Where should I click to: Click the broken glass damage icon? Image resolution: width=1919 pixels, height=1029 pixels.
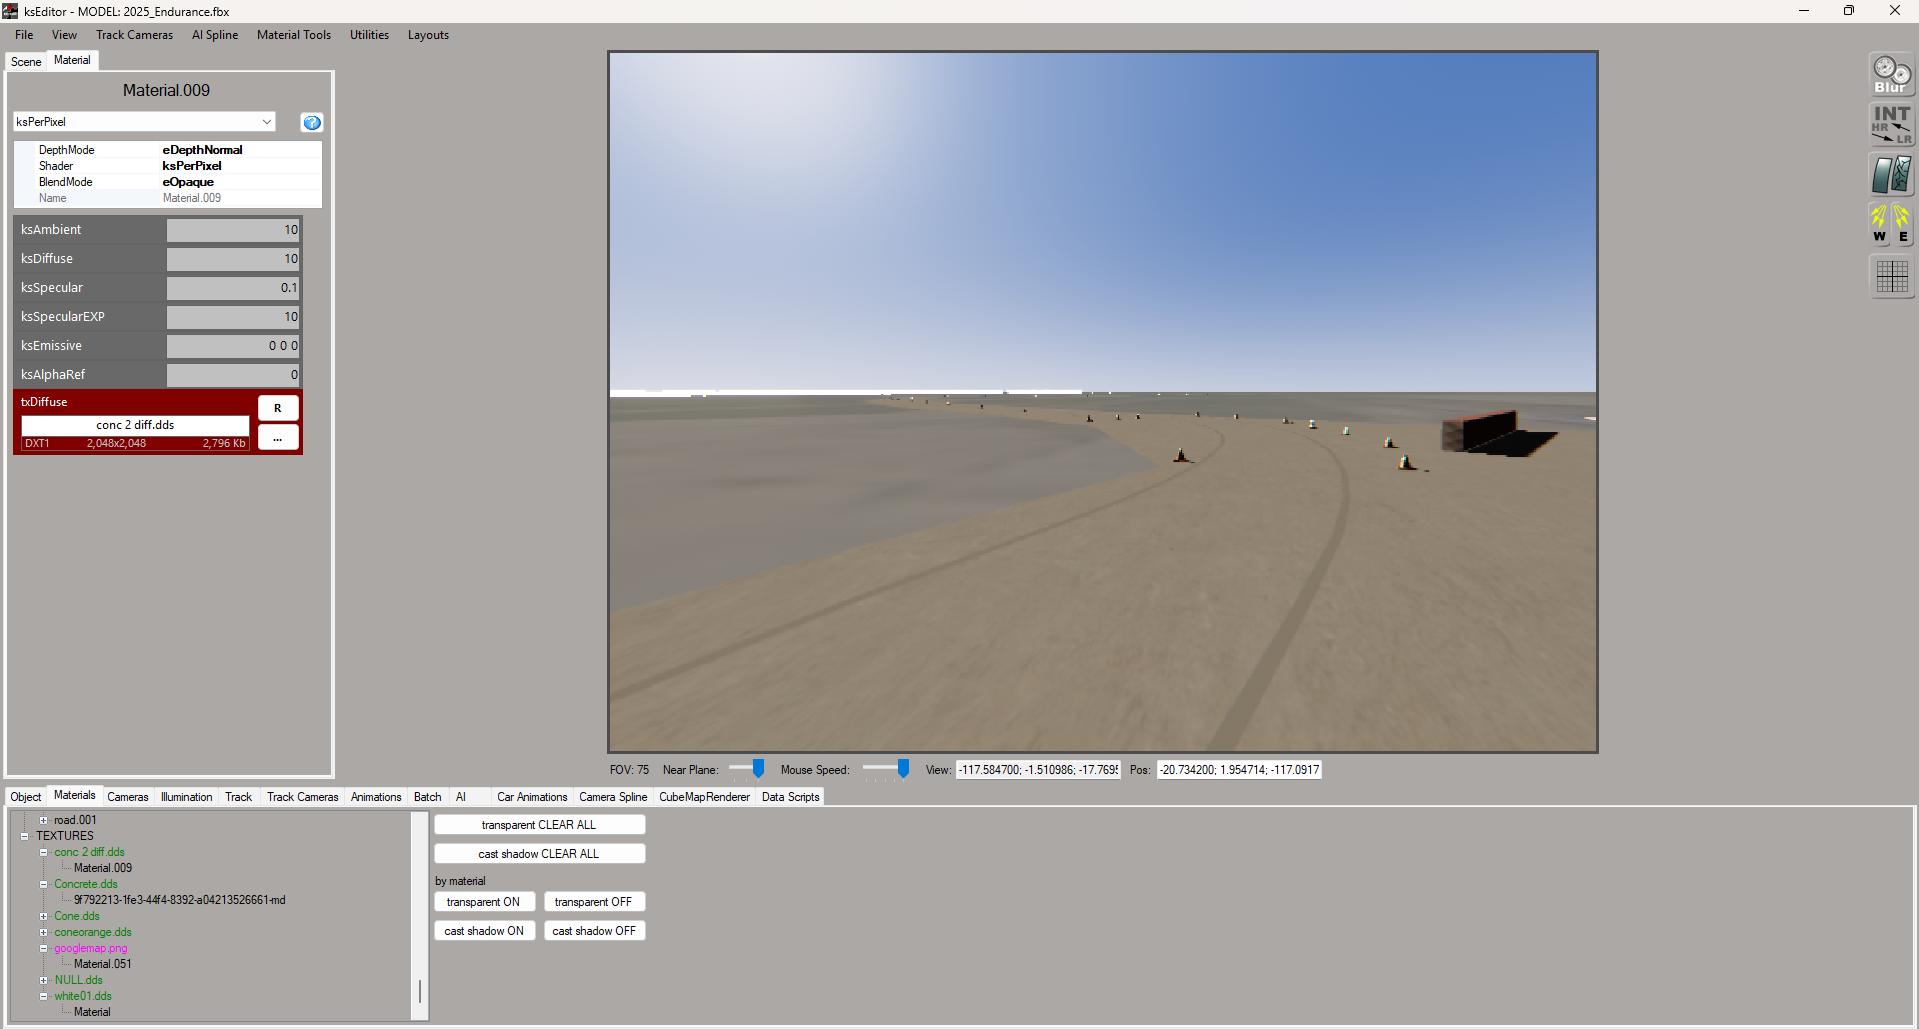(x=1892, y=175)
